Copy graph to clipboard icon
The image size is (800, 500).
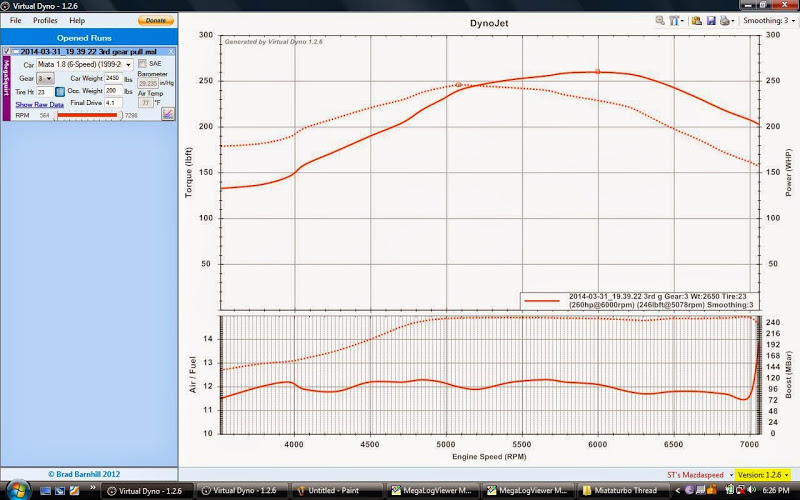point(697,20)
